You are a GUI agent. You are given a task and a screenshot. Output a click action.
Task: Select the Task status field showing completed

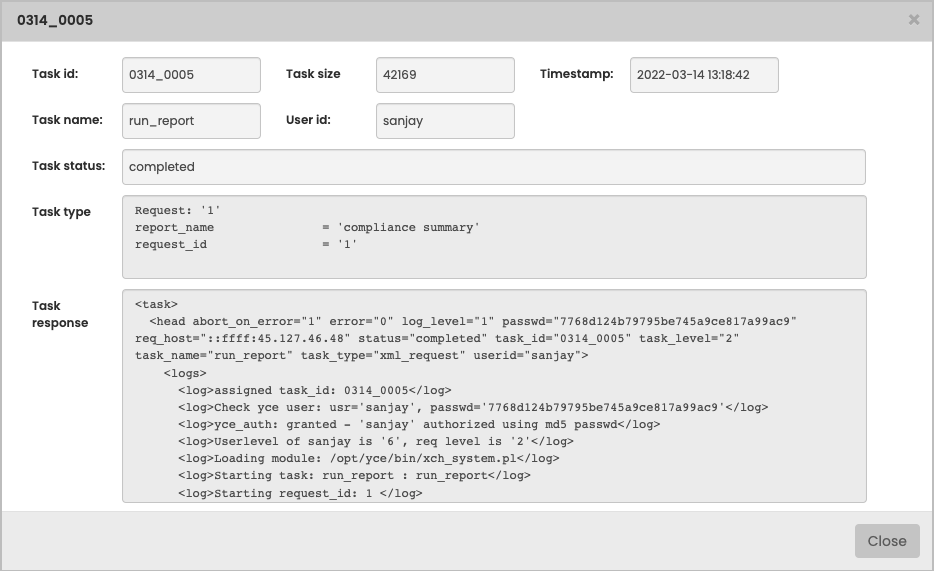point(493,167)
